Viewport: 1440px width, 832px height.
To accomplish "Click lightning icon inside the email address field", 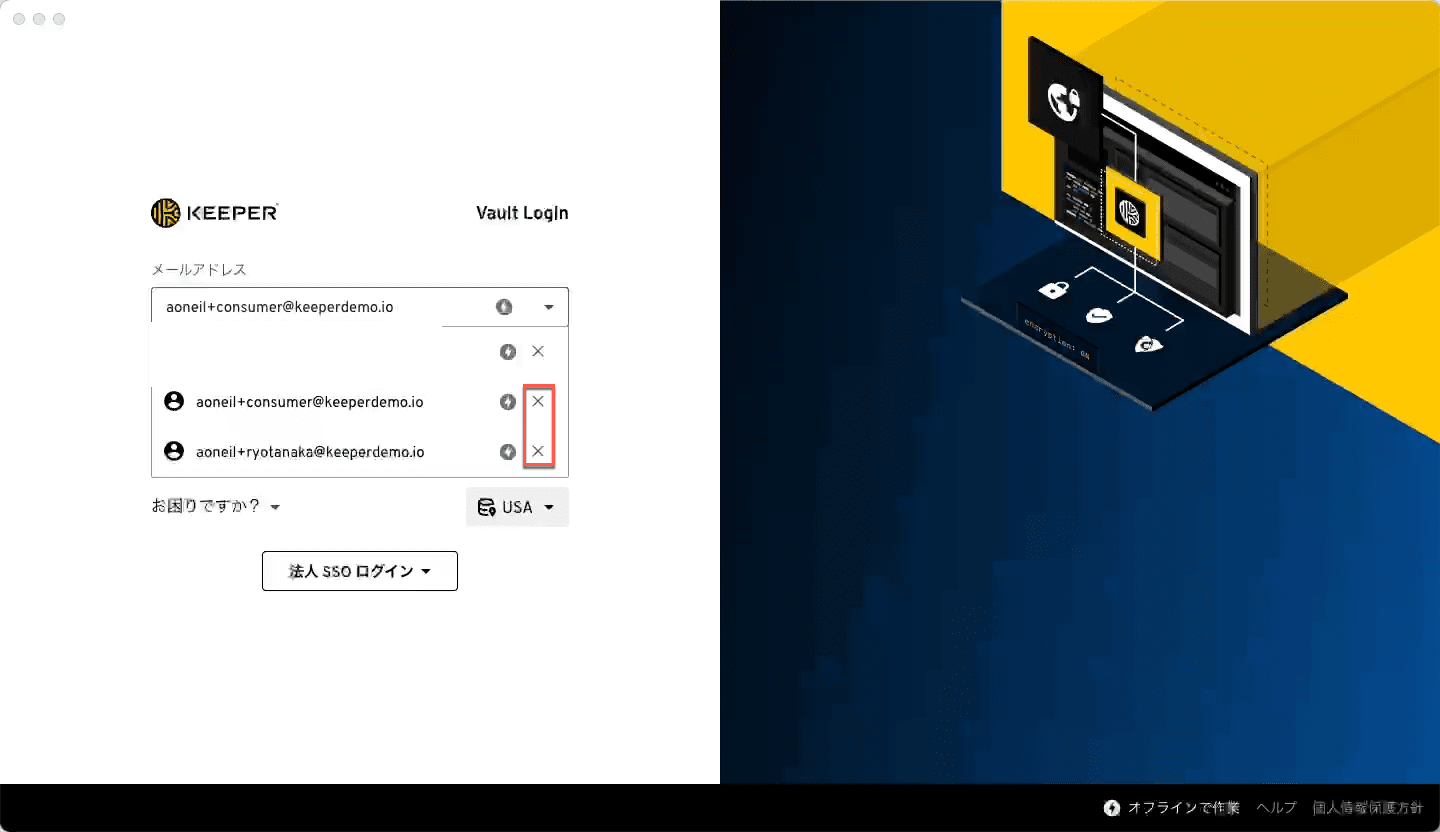I will pyautogui.click(x=504, y=307).
